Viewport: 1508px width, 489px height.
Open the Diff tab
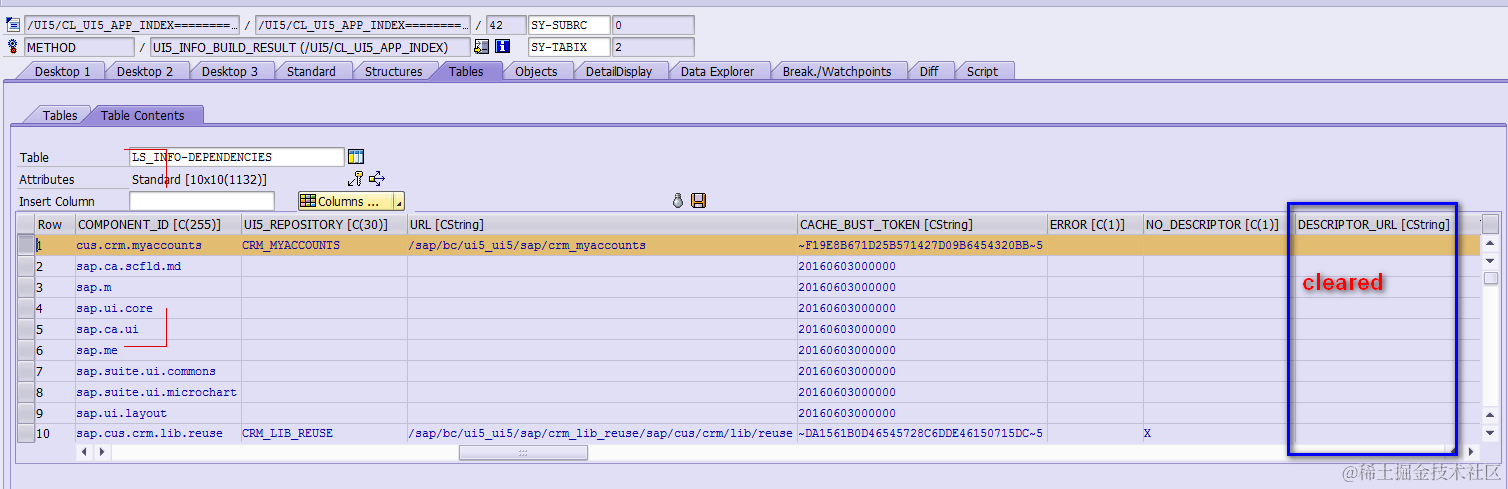coord(929,71)
